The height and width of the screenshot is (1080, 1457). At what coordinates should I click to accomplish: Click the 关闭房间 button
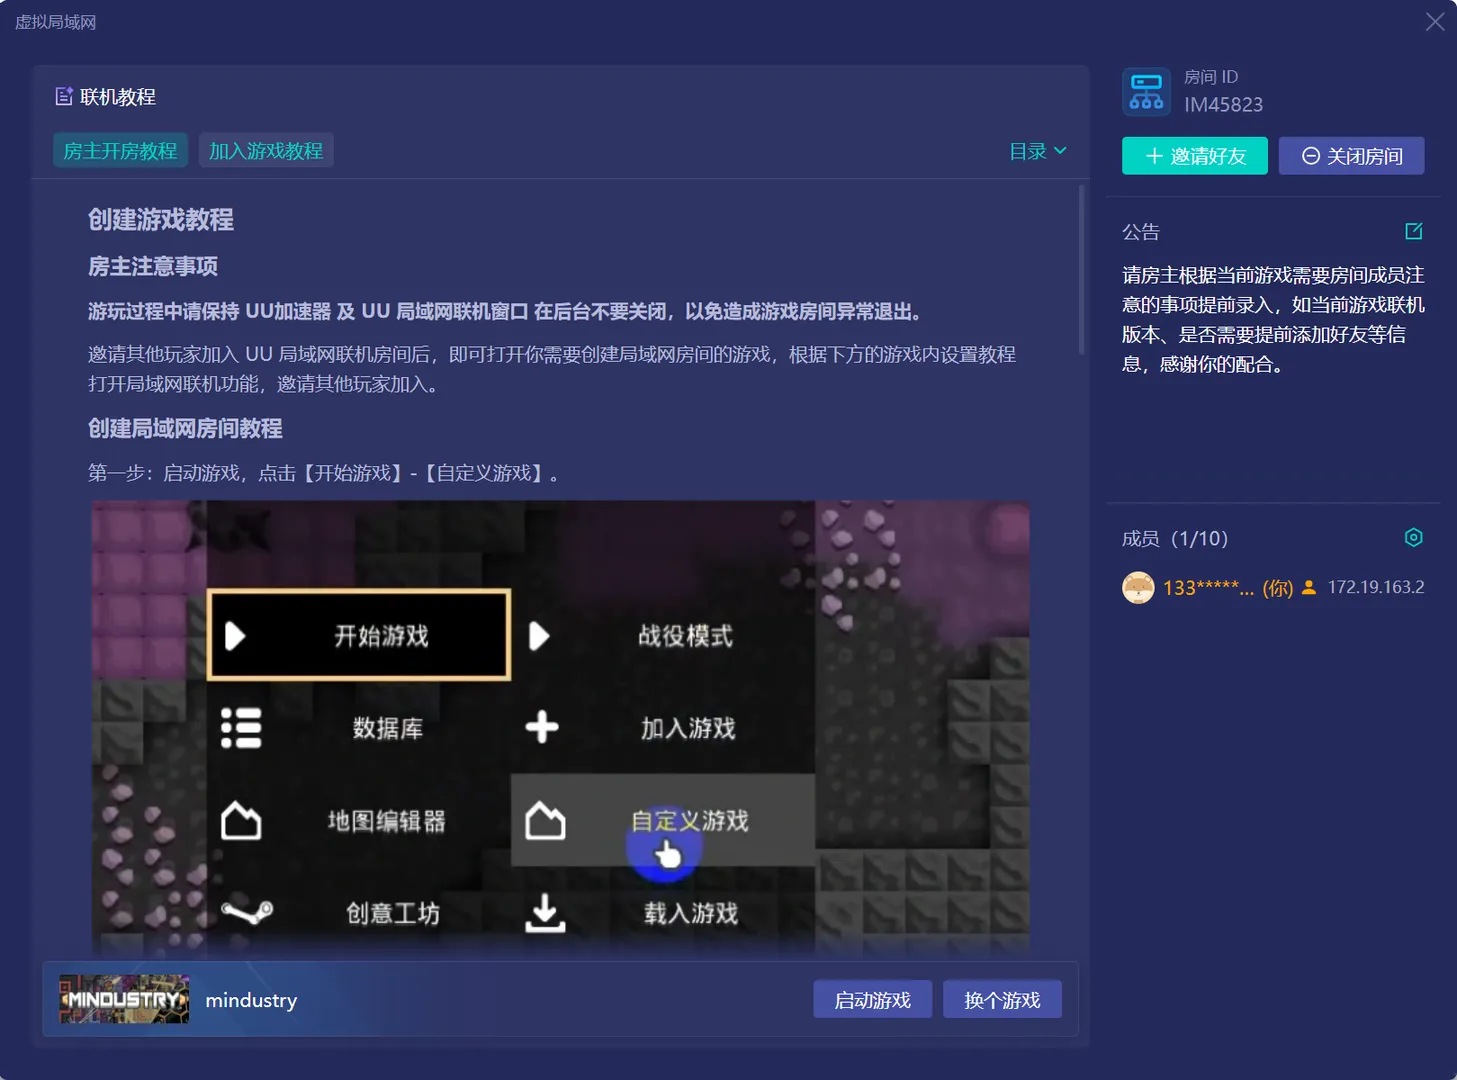[1352, 156]
